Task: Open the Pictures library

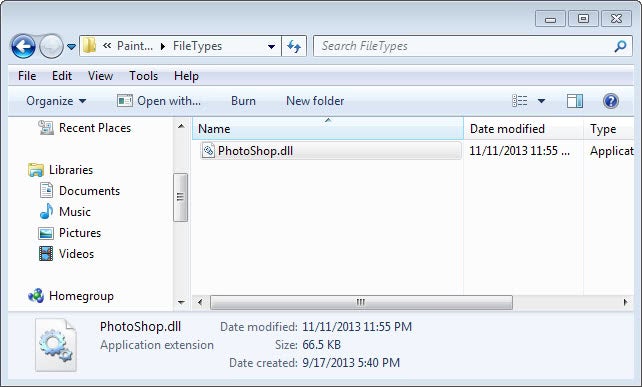Action: coord(80,233)
